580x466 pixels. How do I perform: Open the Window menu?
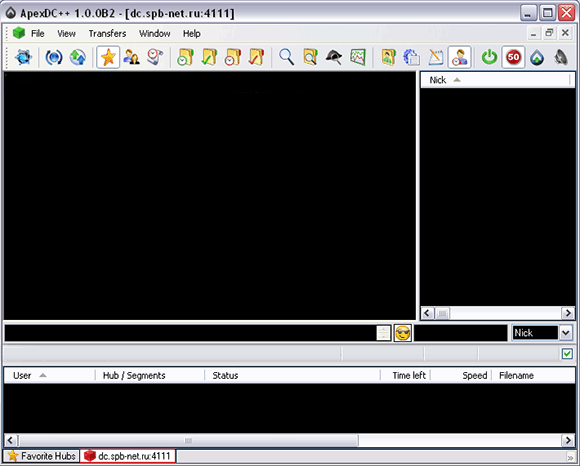coord(155,34)
